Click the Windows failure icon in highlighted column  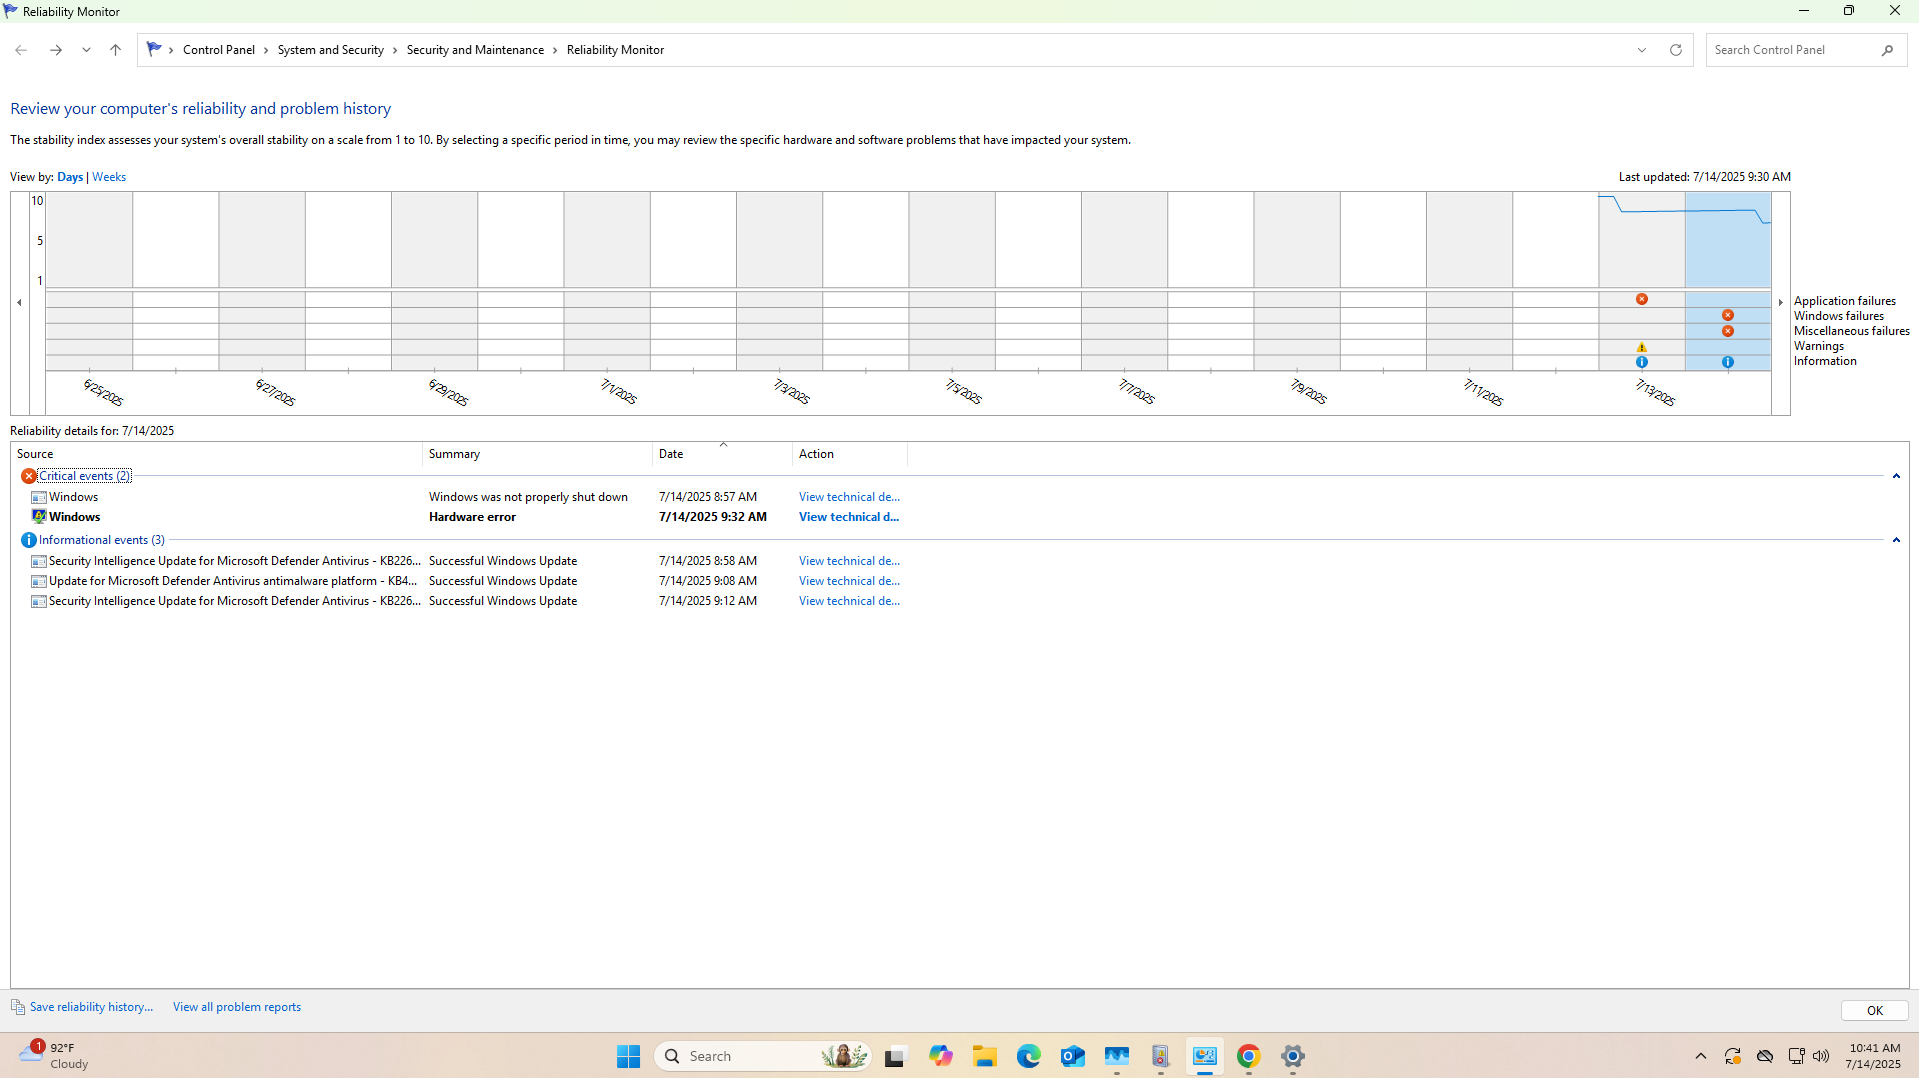(1727, 315)
